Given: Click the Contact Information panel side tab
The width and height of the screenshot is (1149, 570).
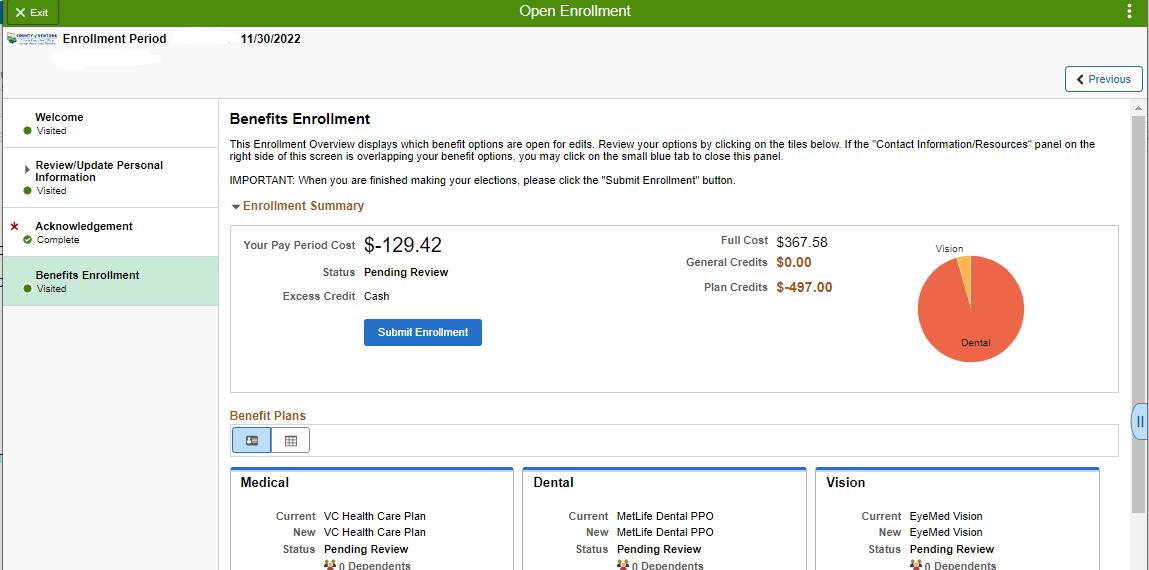Looking at the screenshot, I should tap(1139, 421).
